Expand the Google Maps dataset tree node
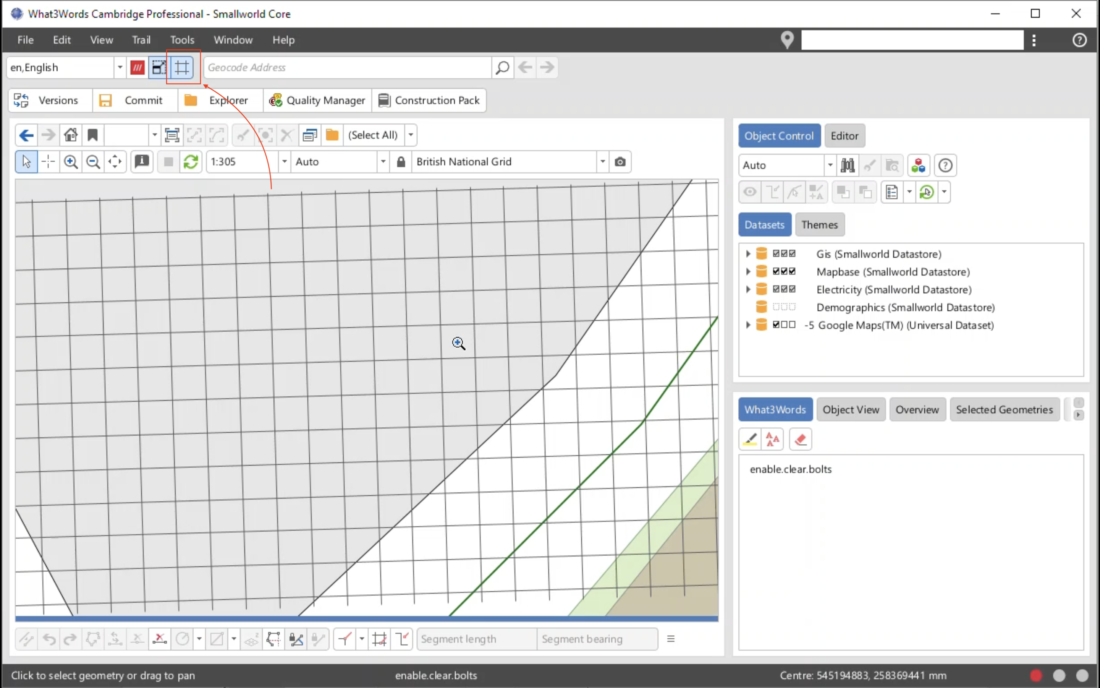Viewport: 1100px width, 688px height. pyautogui.click(x=748, y=325)
